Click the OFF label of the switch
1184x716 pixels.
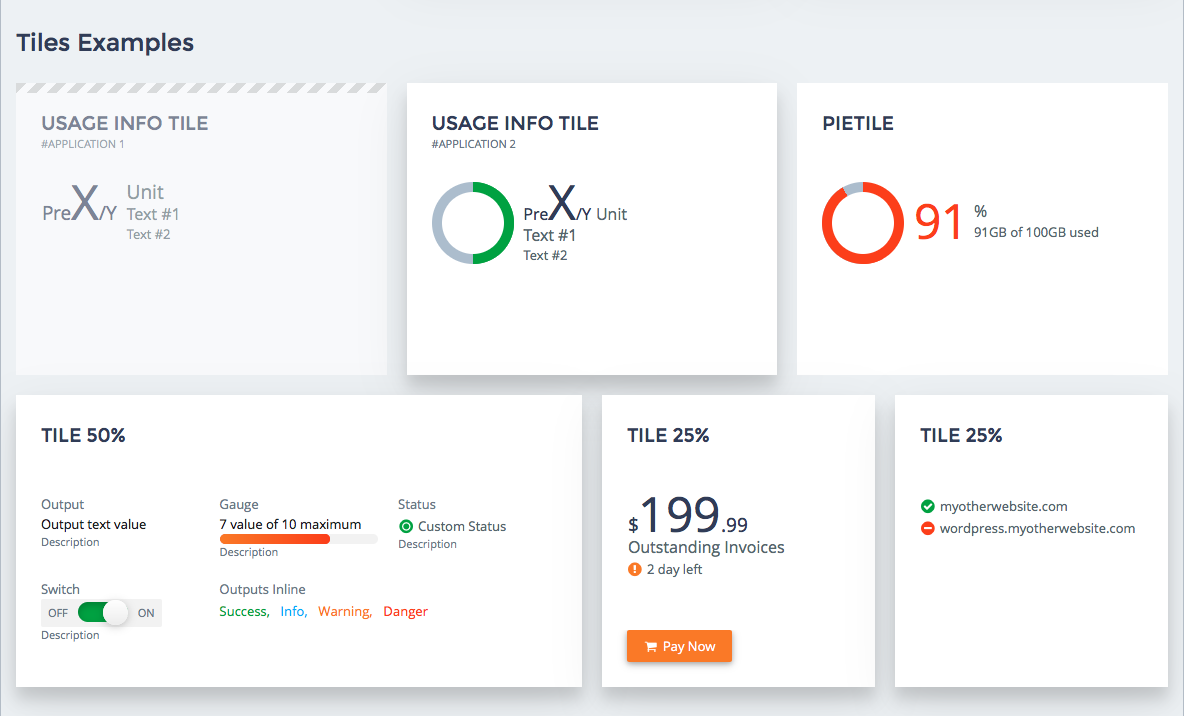(58, 613)
